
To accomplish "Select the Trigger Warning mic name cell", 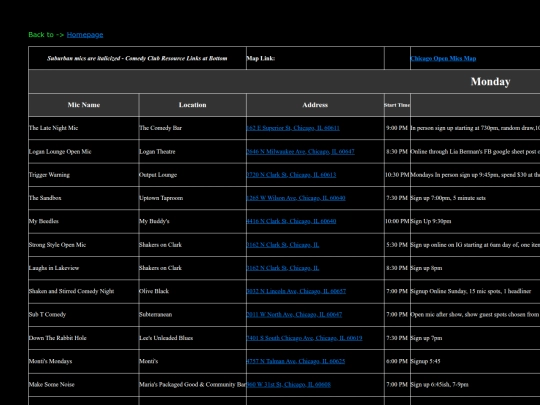I will coord(84,175).
